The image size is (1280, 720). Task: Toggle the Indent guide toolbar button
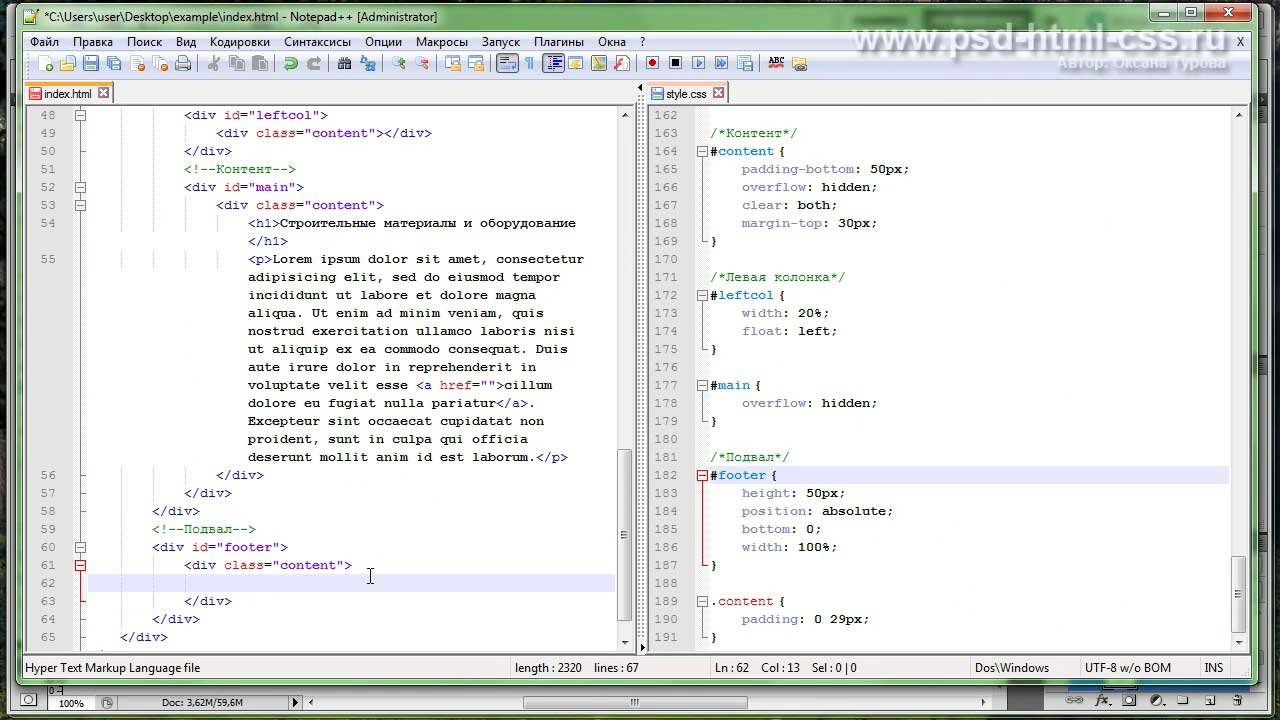553,63
